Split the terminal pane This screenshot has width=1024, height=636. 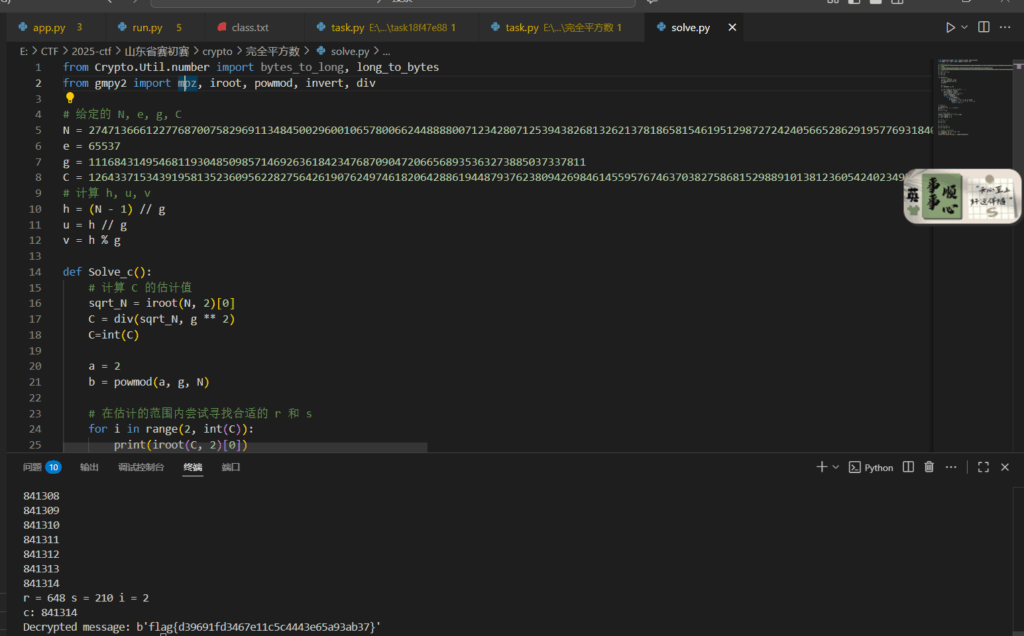(x=908, y=467)
